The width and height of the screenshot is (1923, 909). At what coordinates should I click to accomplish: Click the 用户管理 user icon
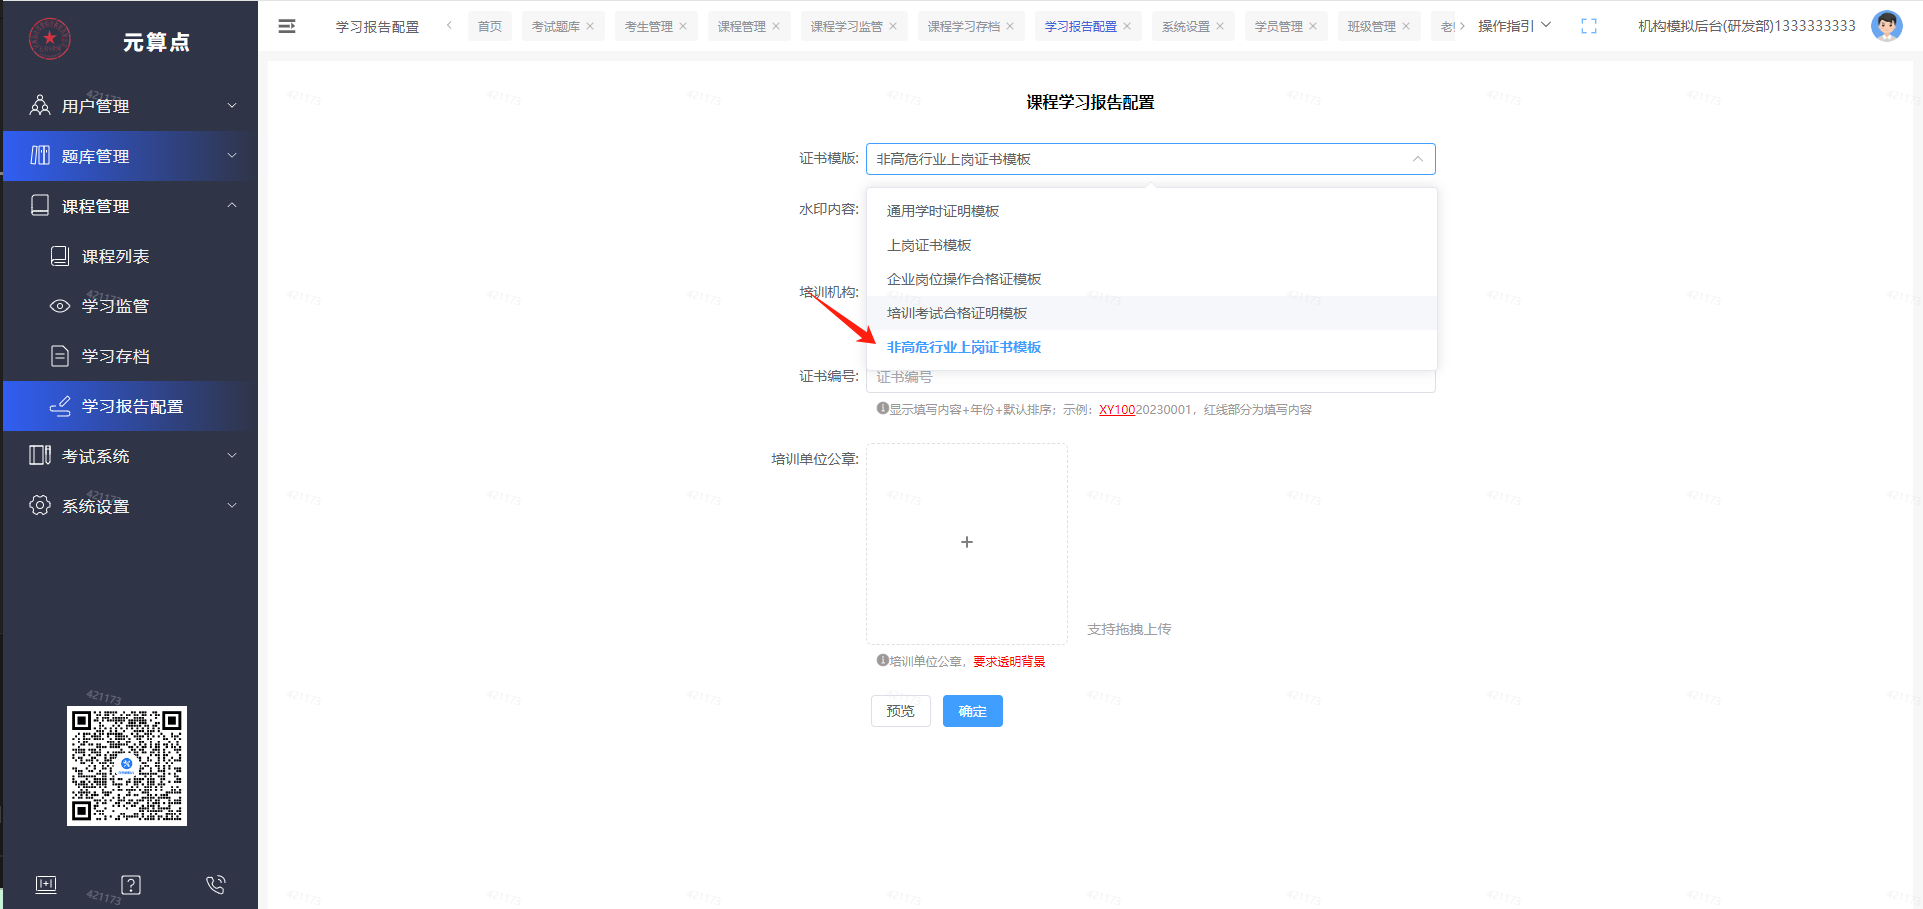(x=40, y=105)
